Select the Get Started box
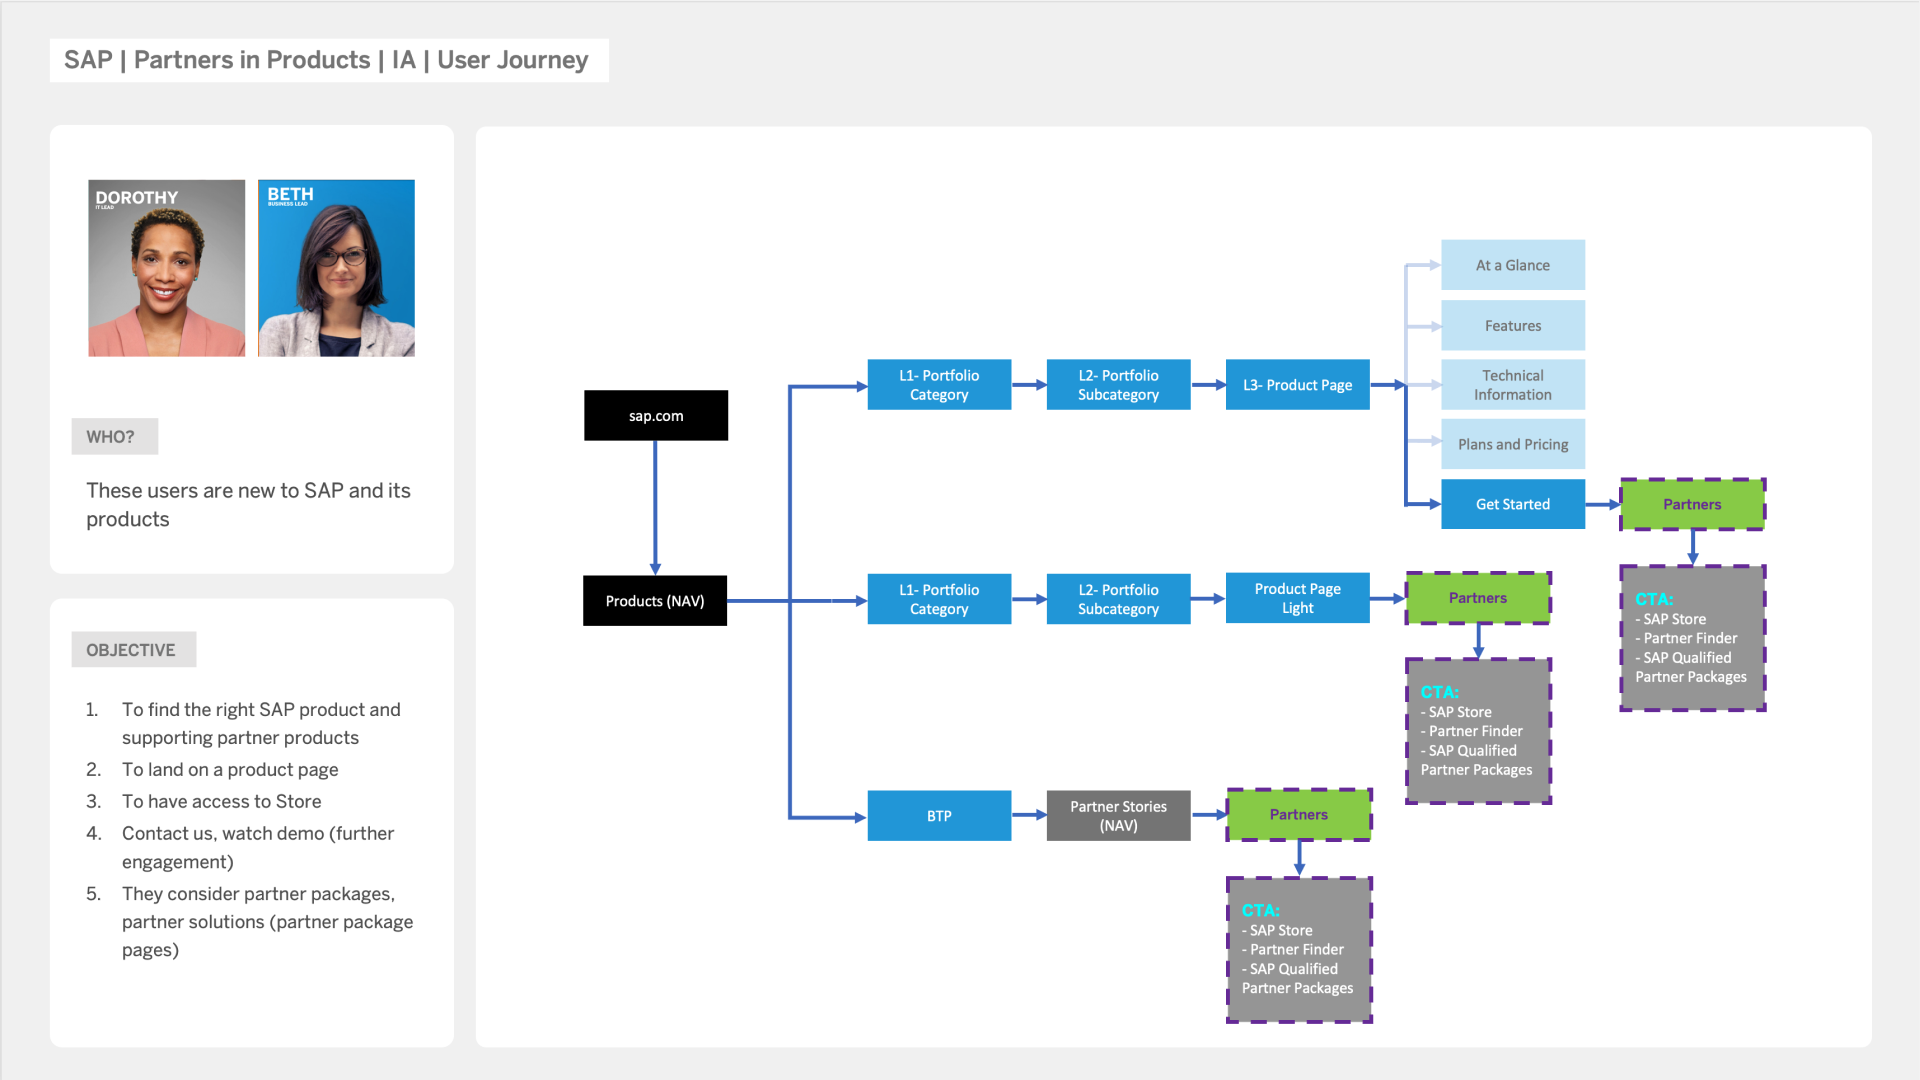 [x=1512, y=504]
